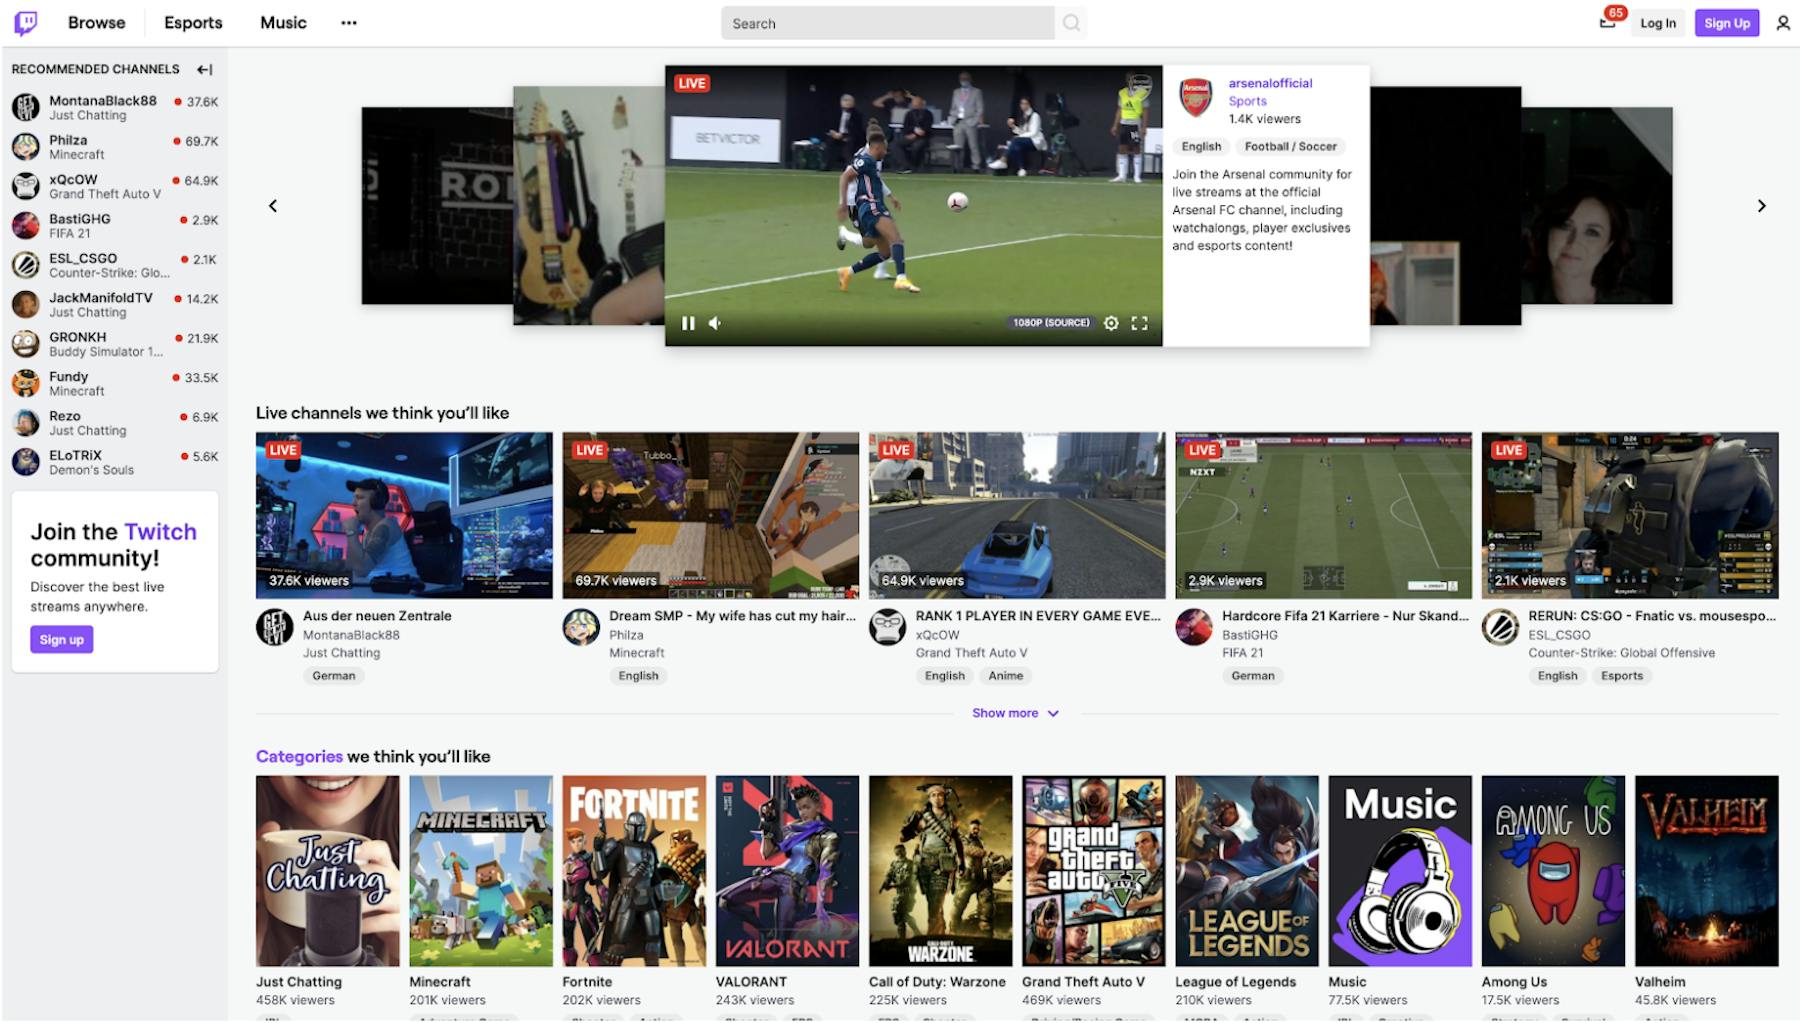The height and width of the screenshot is (1023, 1800).
Task: Click the Log In button
Action: pos(1657,23)
